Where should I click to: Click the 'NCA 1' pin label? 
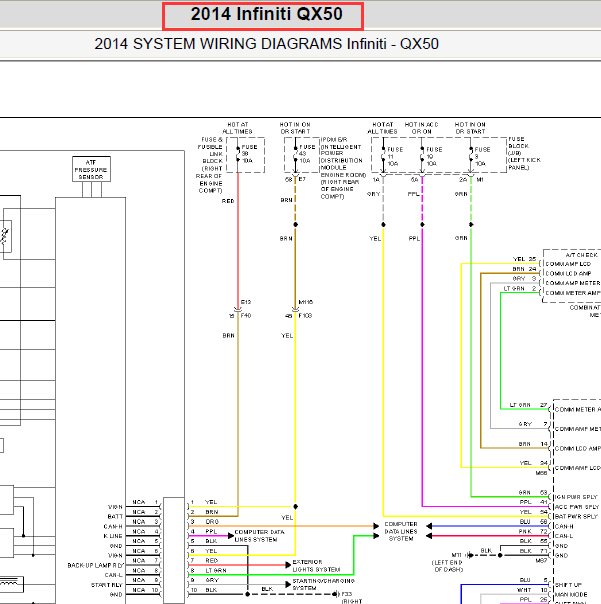[145, 502]
